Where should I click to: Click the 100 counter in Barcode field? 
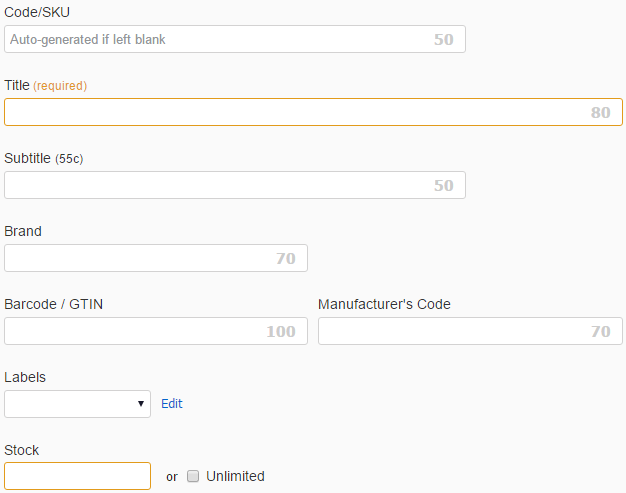[x=281, y=331]
